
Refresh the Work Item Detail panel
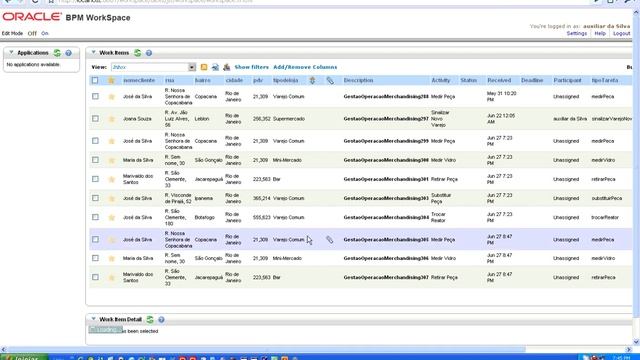tap(150, 319)
